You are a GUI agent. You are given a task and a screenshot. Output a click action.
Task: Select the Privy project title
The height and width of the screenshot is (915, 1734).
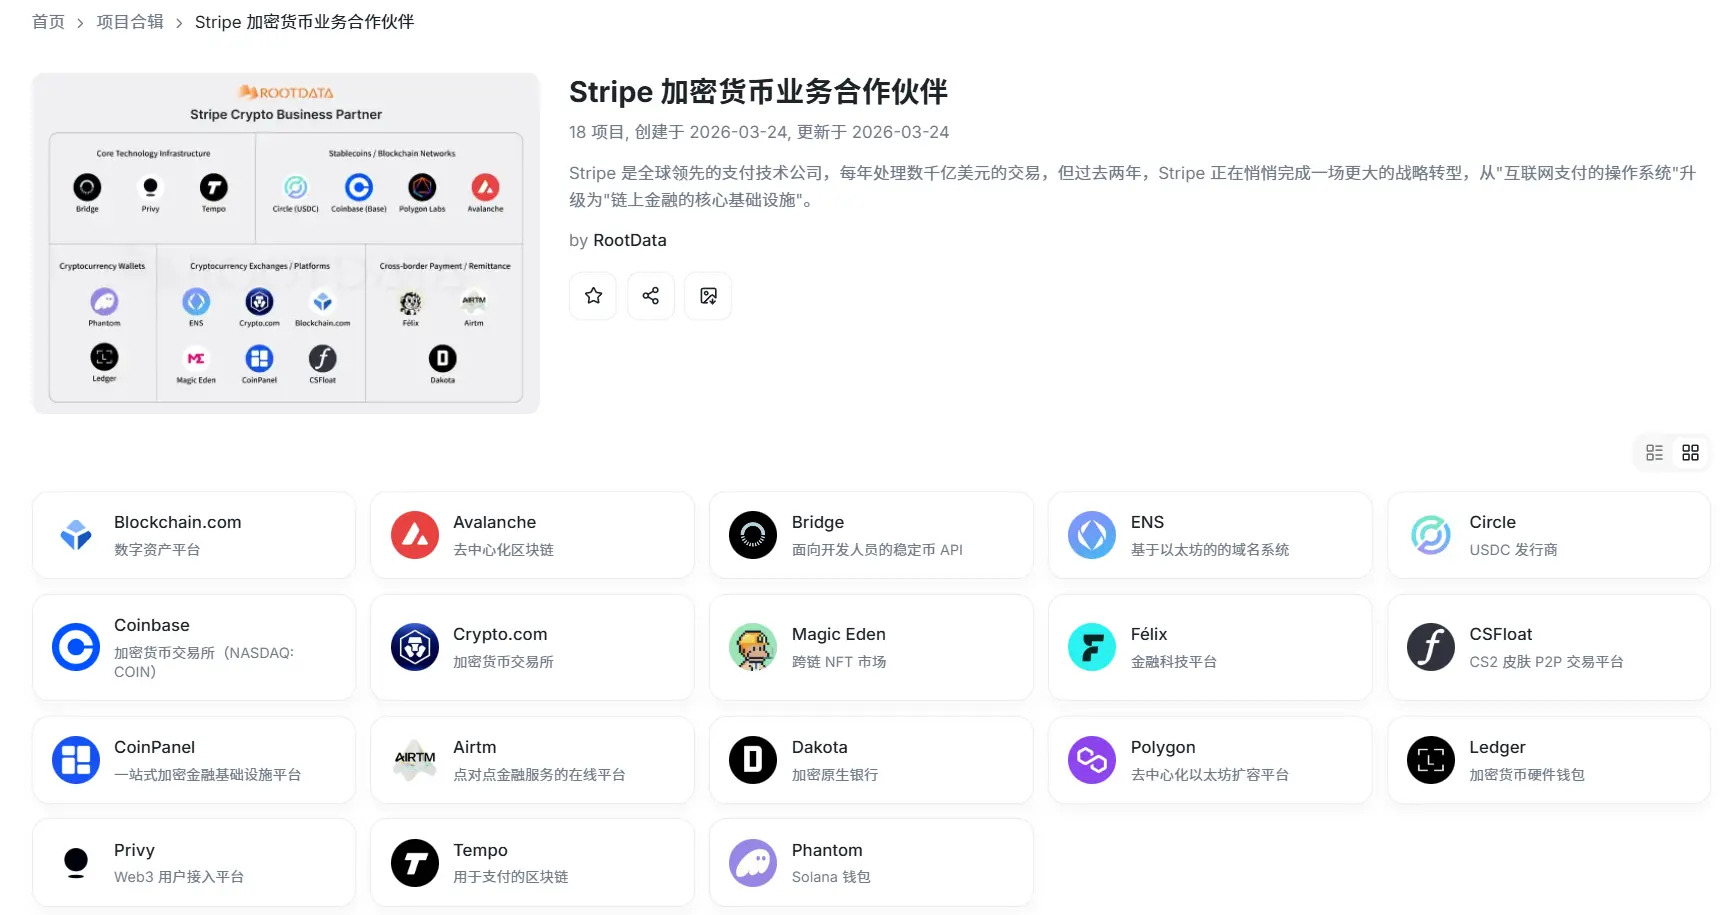pyautogui.click(x=134, y=850)
